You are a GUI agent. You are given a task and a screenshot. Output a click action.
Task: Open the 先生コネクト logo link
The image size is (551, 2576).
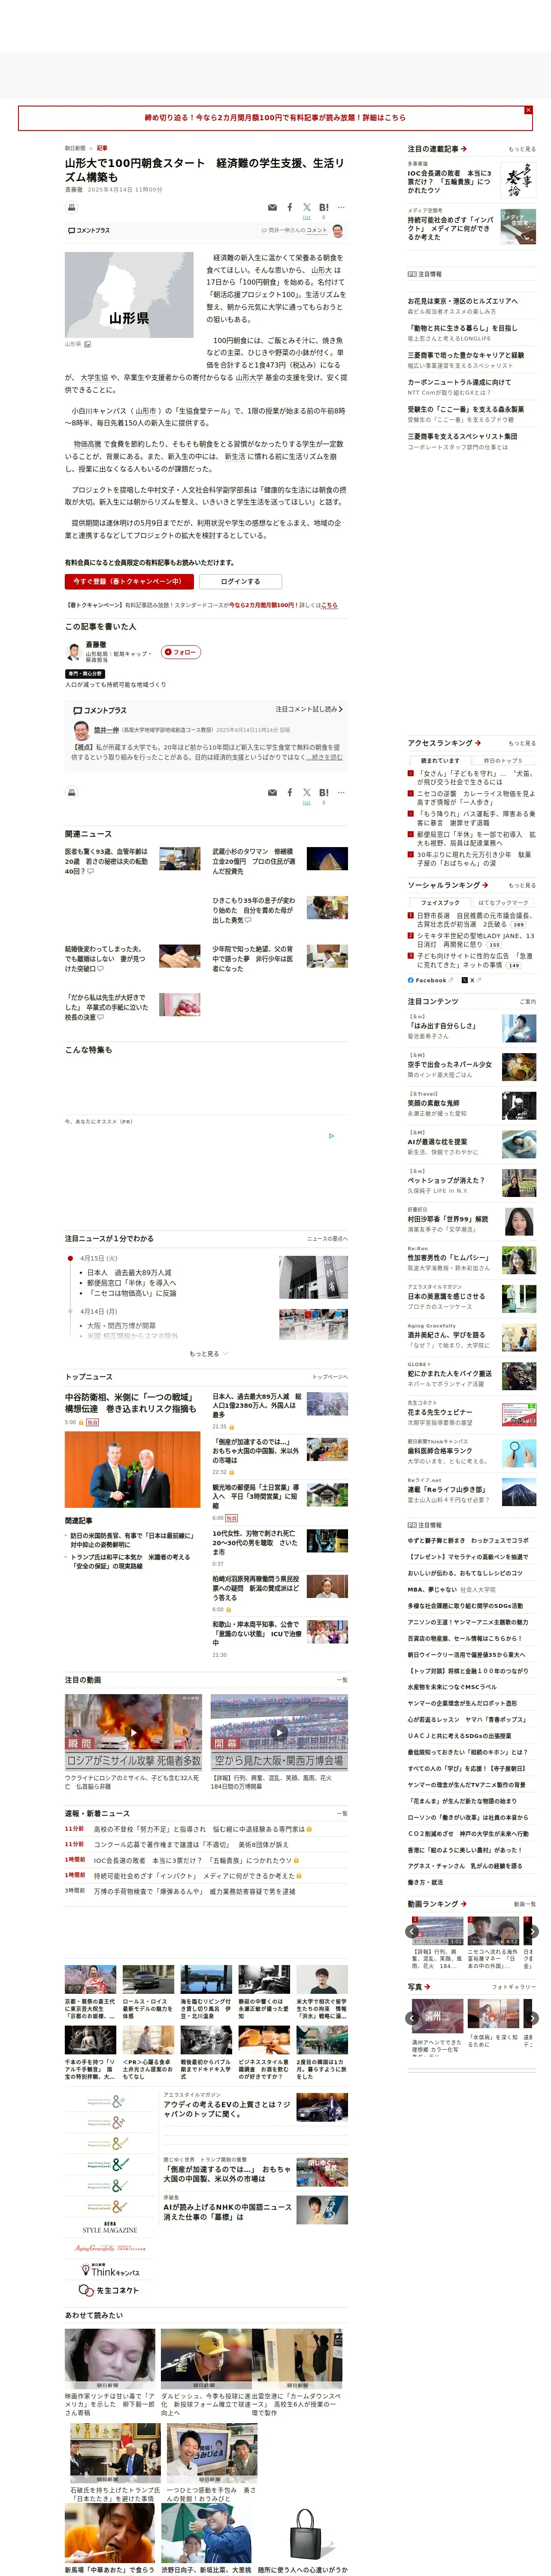[109, 2290]
